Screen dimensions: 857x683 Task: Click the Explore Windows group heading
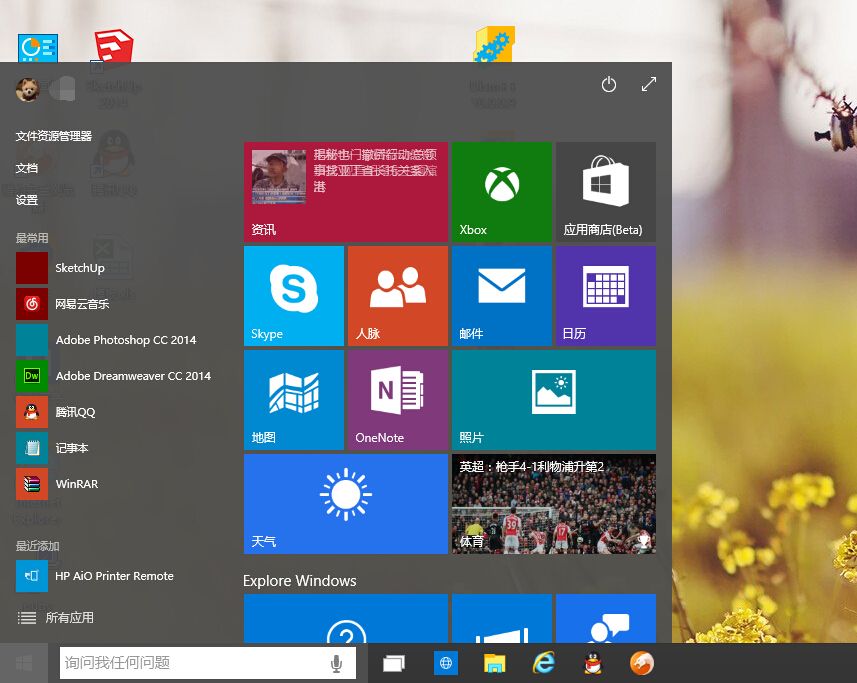tap(300, 581)
